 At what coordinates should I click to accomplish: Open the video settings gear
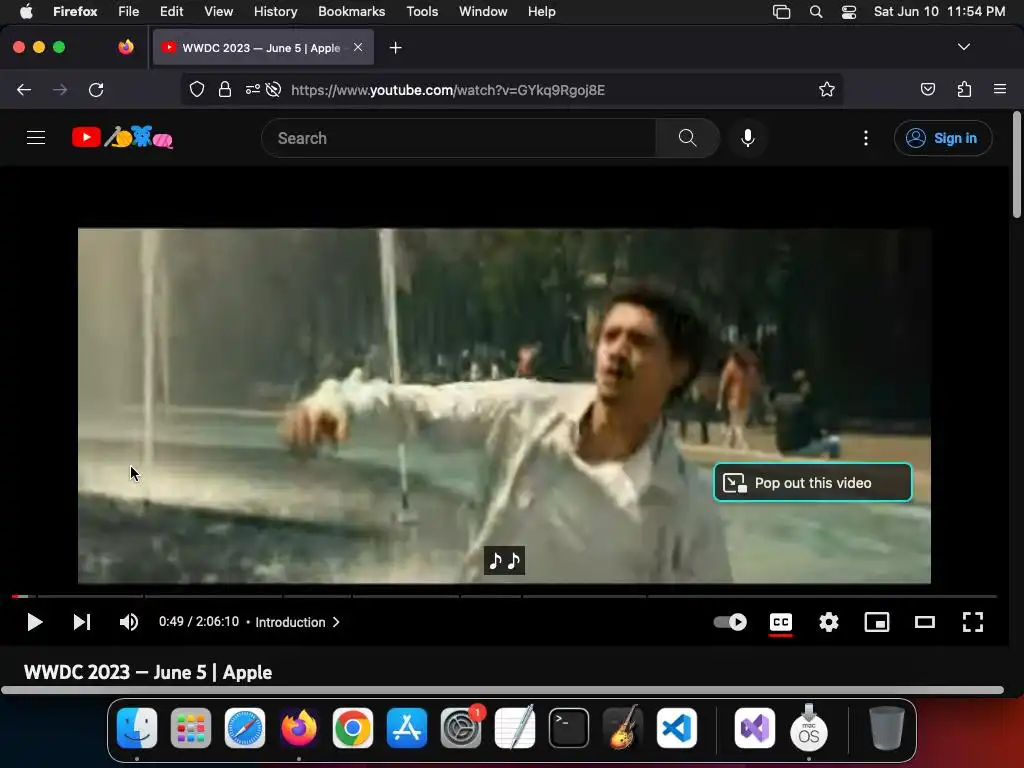coord(829,622)
